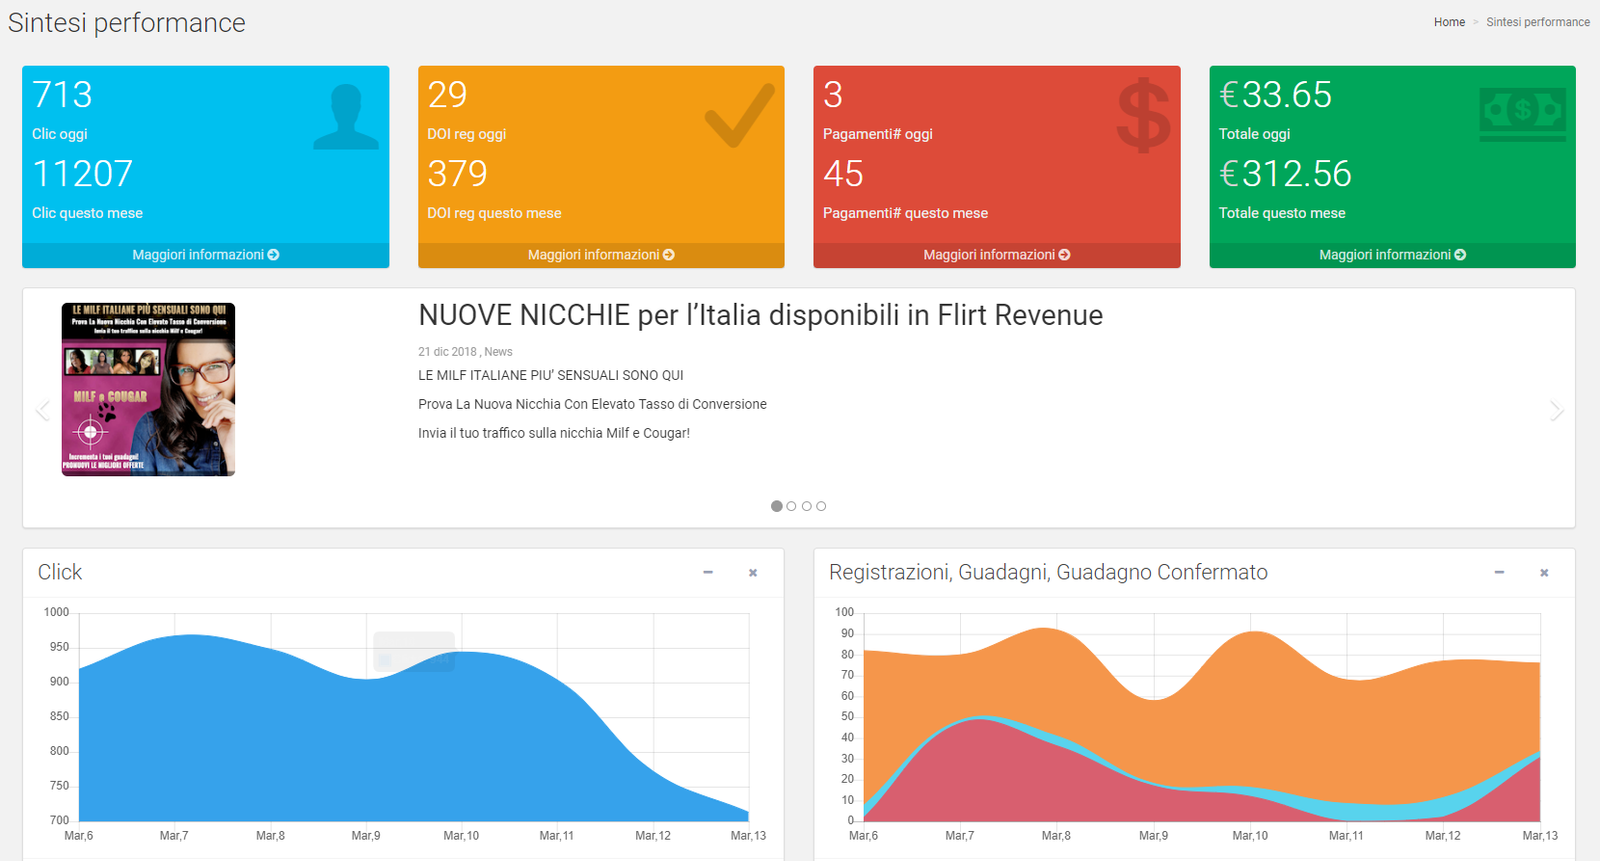
Task: Advance to next news slide
Action: pos(1556,411)
